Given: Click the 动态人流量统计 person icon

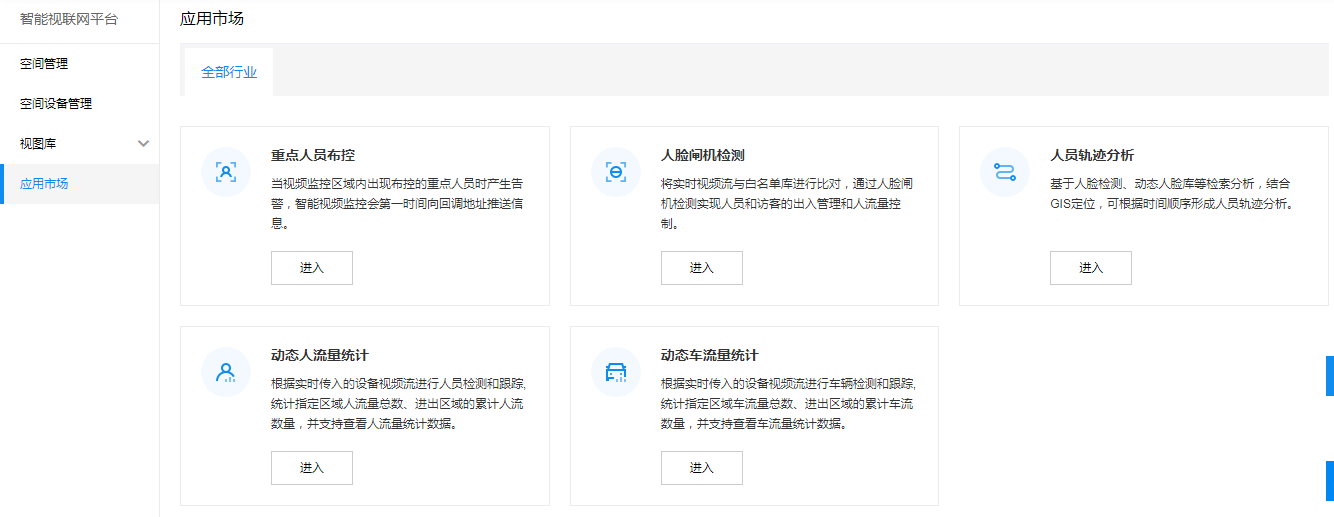Looking at the screenshot, I should (226, 372).
